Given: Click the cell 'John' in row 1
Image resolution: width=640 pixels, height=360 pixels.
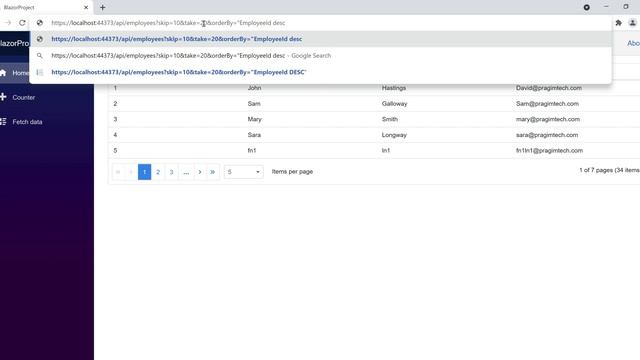Looking at the screenshot, I should click(x=254, y=88).
